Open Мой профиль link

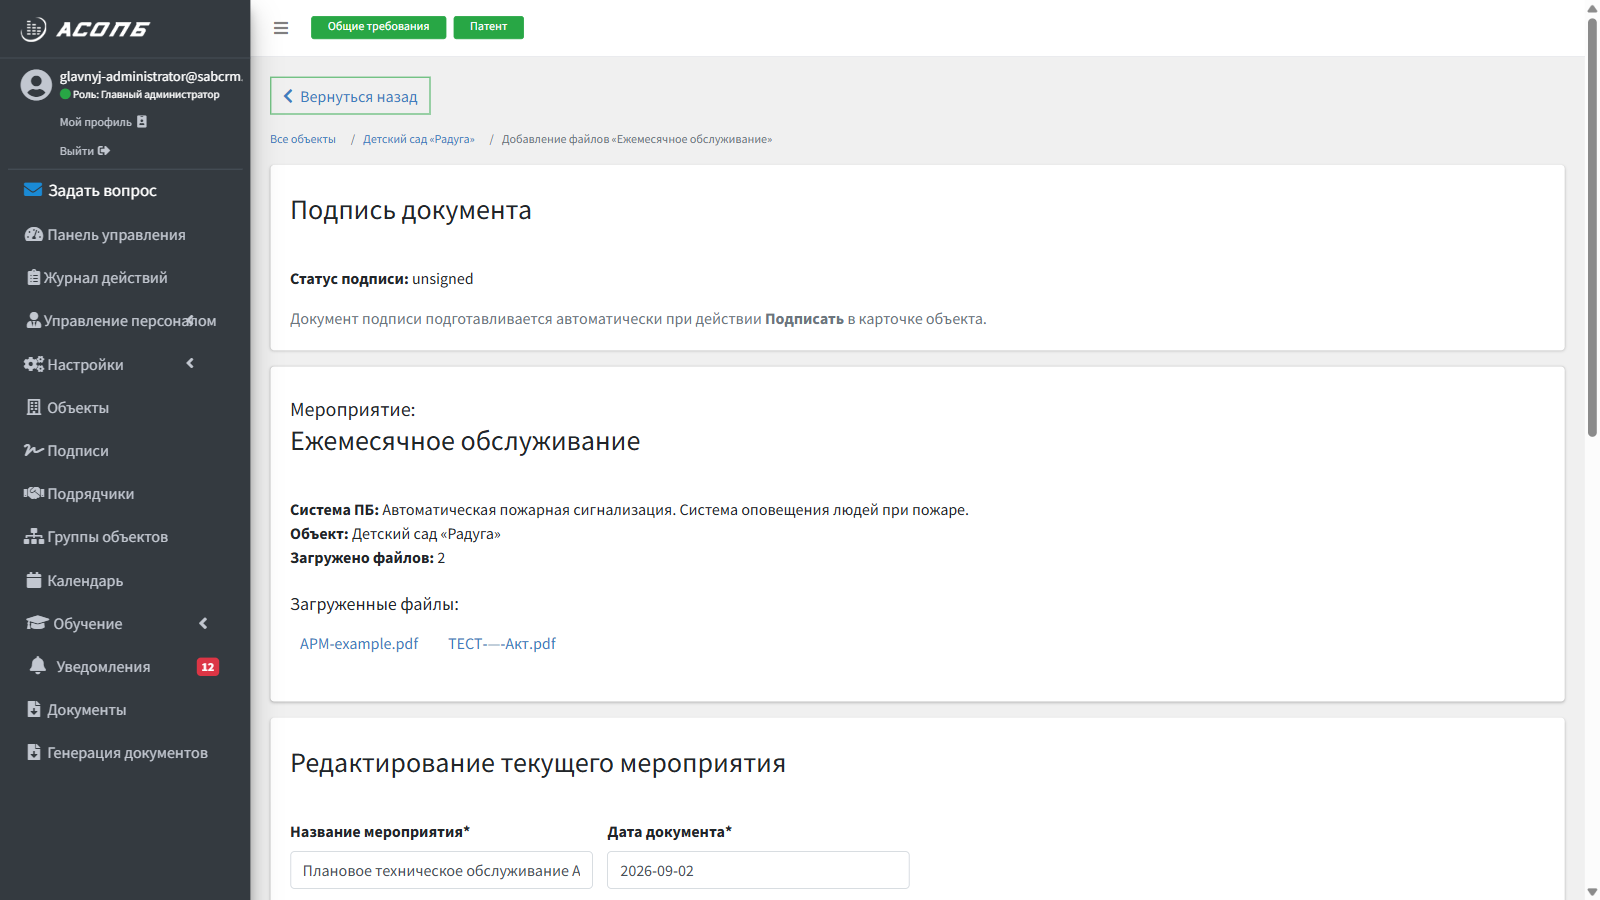(x=103, y=122)
